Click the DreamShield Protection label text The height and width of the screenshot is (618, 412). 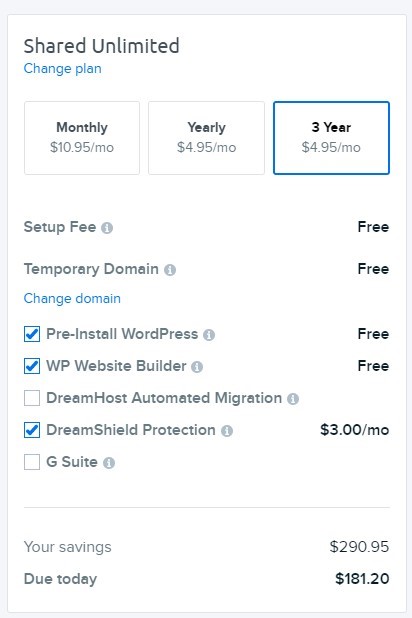click(x=130, y=430)
